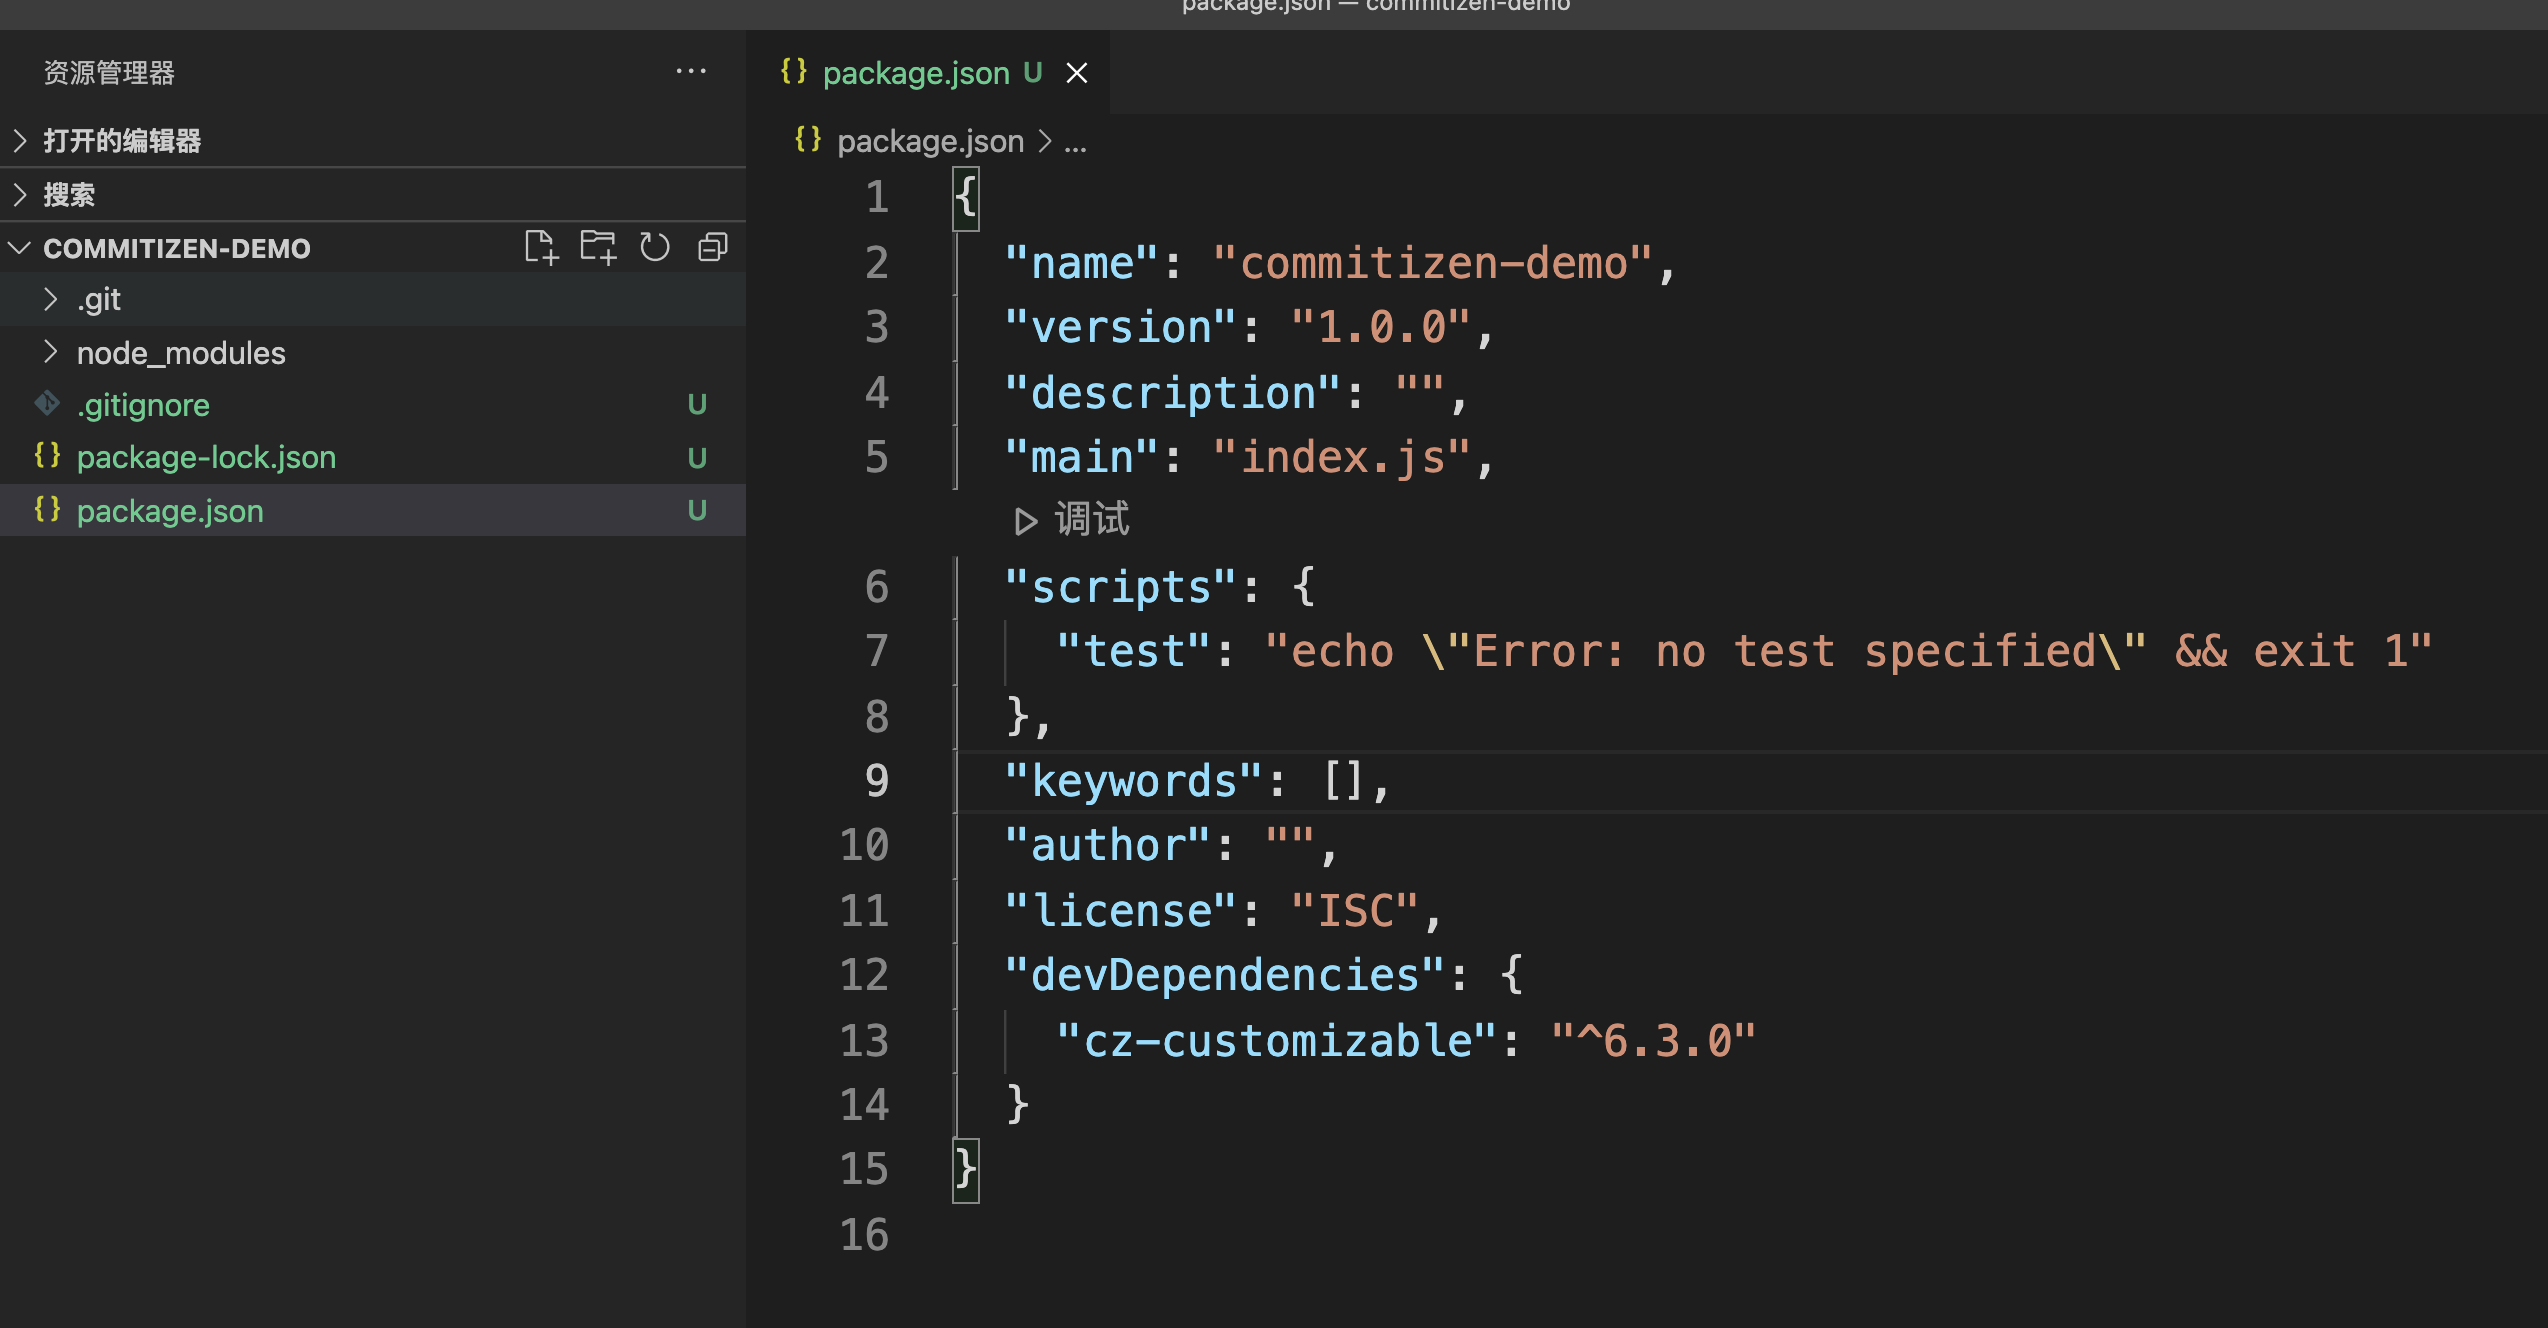Click the breadcrumb chevron after package.json
The image size is (2548, 1328).
(1045, 142)
